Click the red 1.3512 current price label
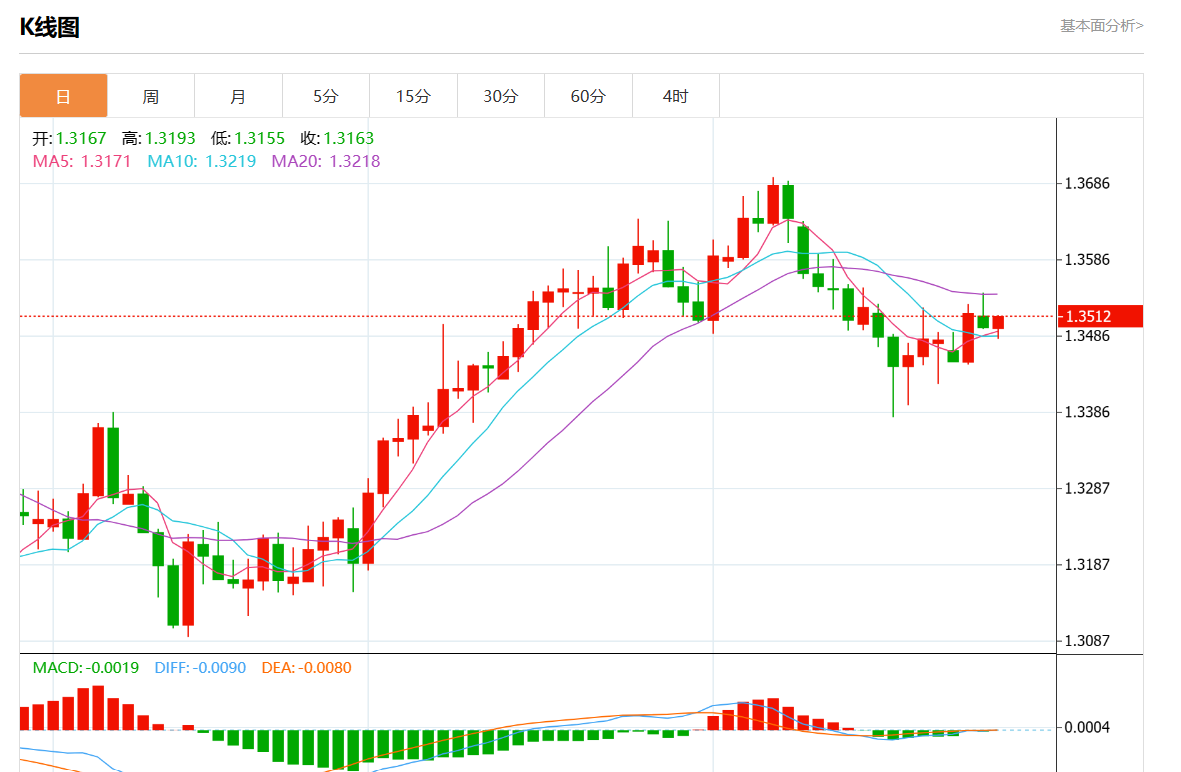Image resolution: width=1181 pixels, height=772 pixels. 1100,316
